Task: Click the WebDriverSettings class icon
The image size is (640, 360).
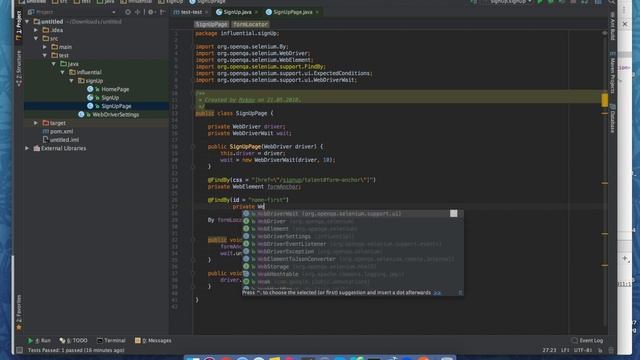Action: tap(81, 115)
